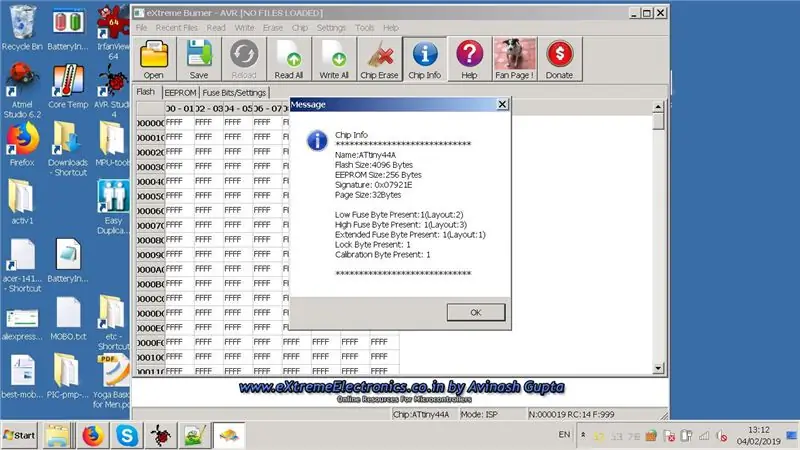Open Windows Explorer from the taskbar

click(57, 435)
